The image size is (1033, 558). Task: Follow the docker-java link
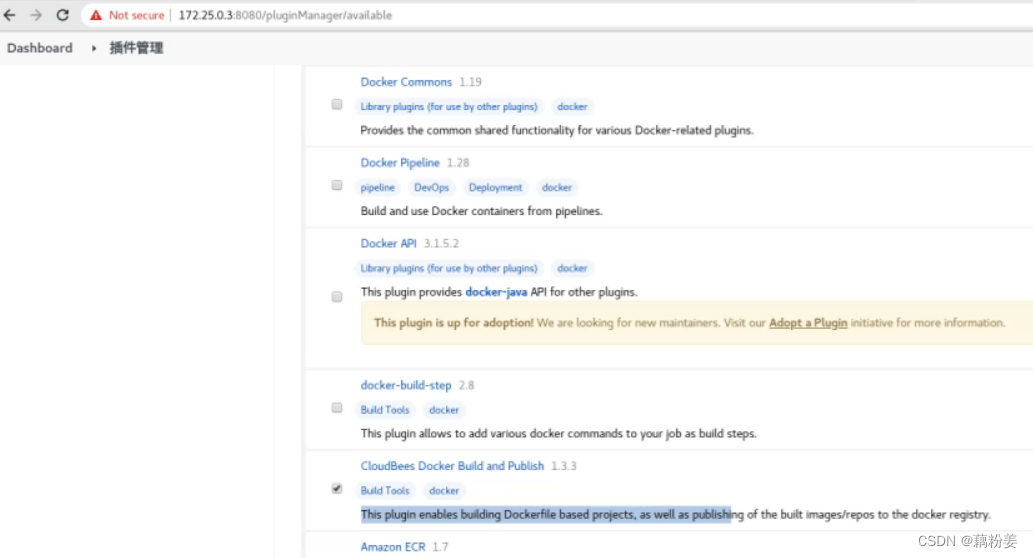pyautogui.click(x=496, y=292)
